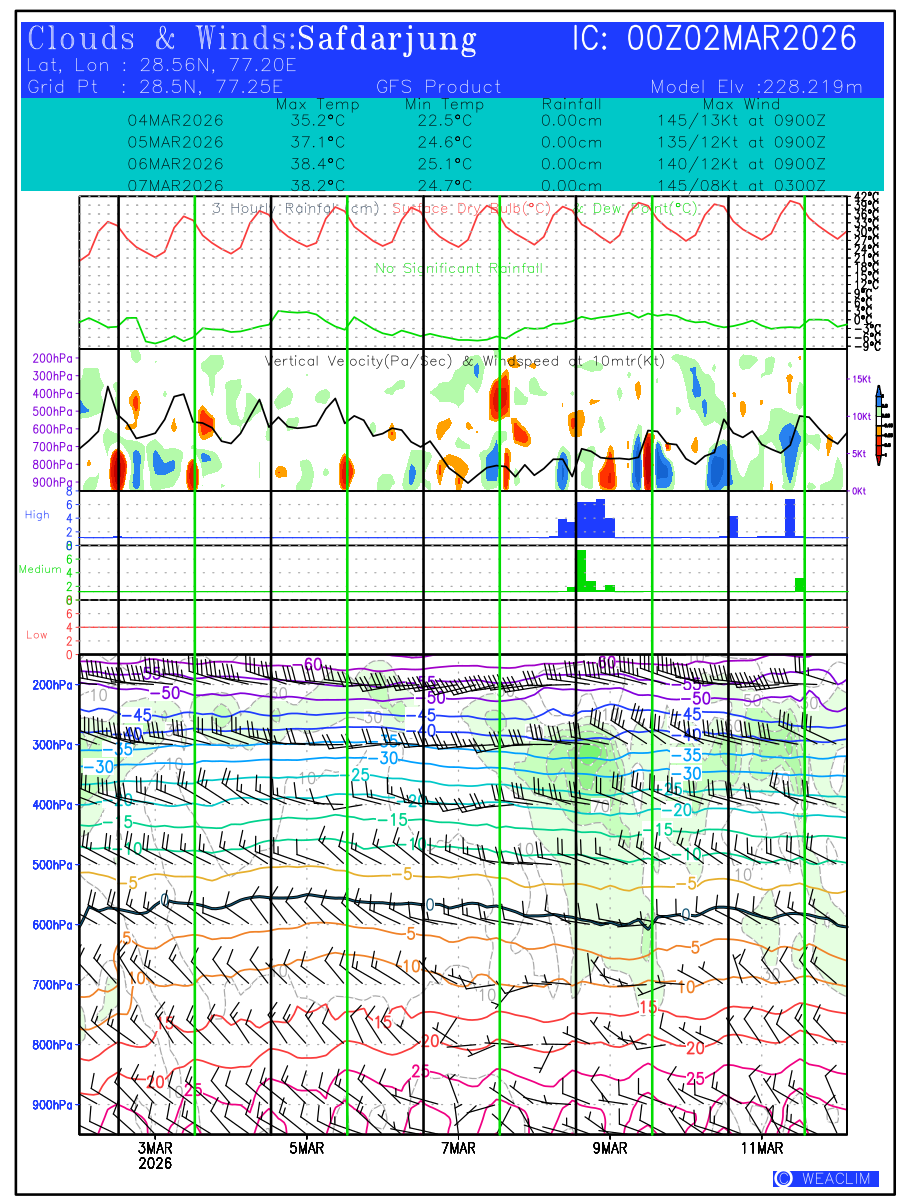Click the Low cloud panel label
This screenshot has height=1200, width=900.
click(37, 635)
